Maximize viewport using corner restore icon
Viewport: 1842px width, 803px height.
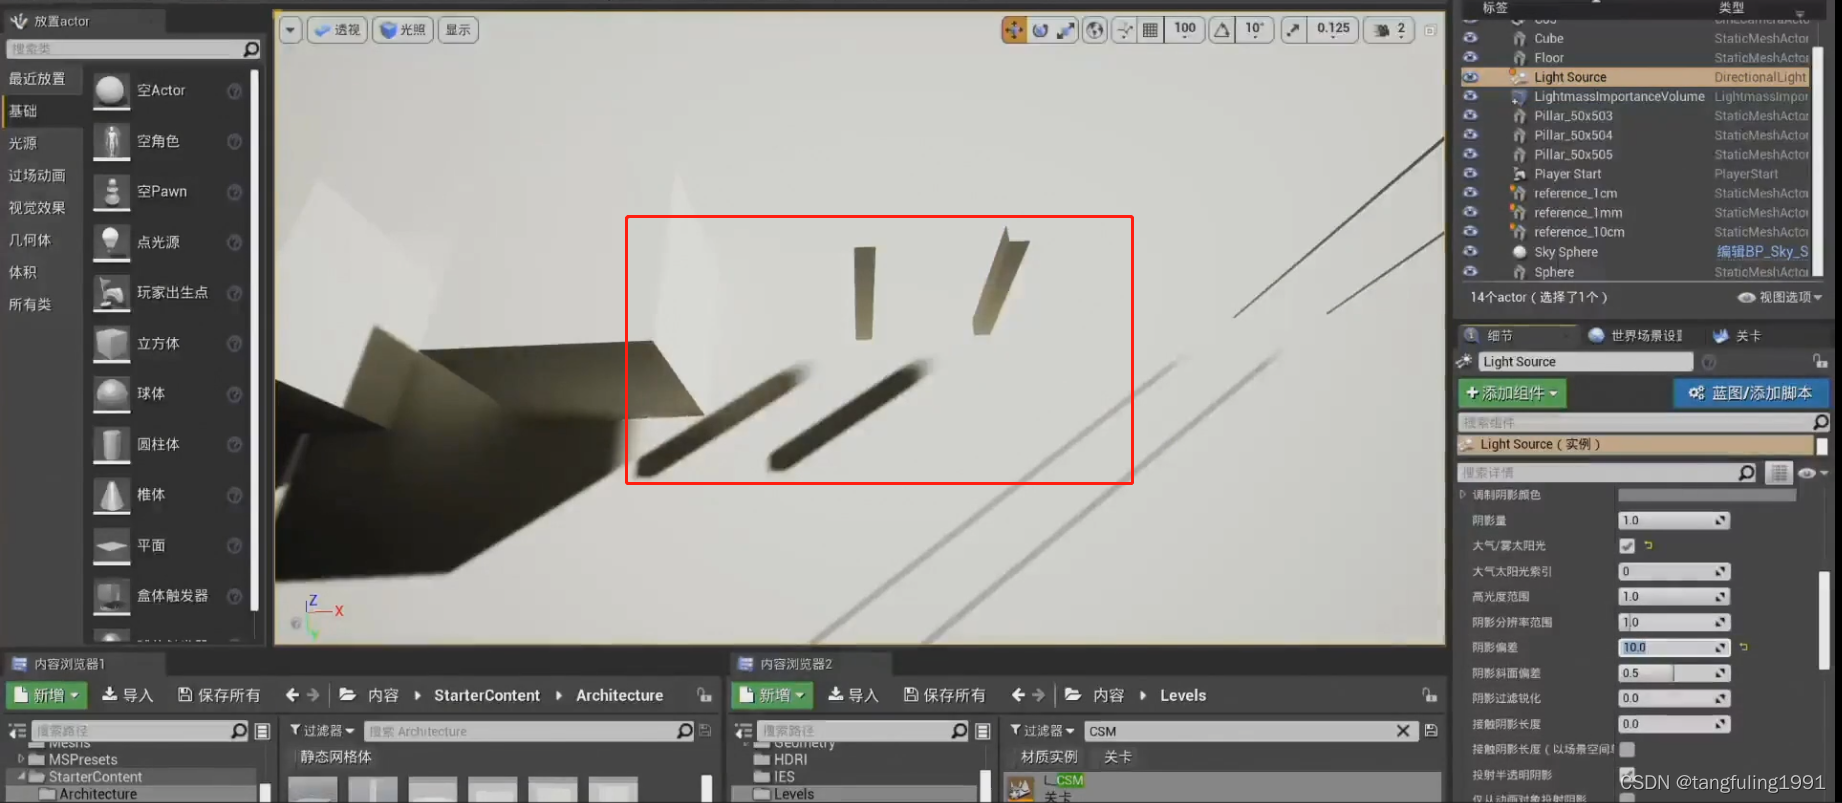[1430, 30]
